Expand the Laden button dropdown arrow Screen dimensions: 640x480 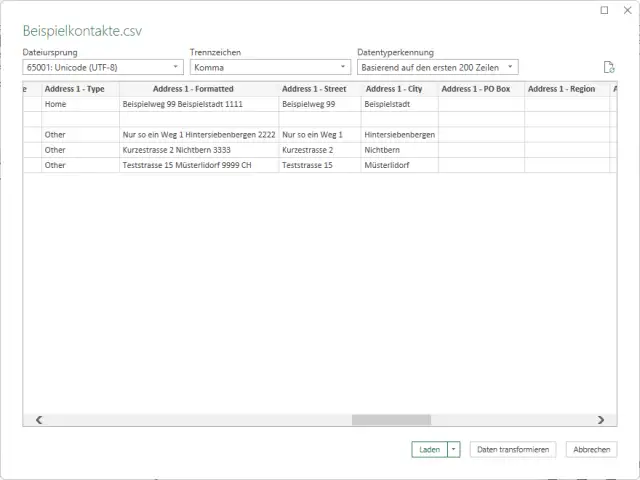coord(454,450)
